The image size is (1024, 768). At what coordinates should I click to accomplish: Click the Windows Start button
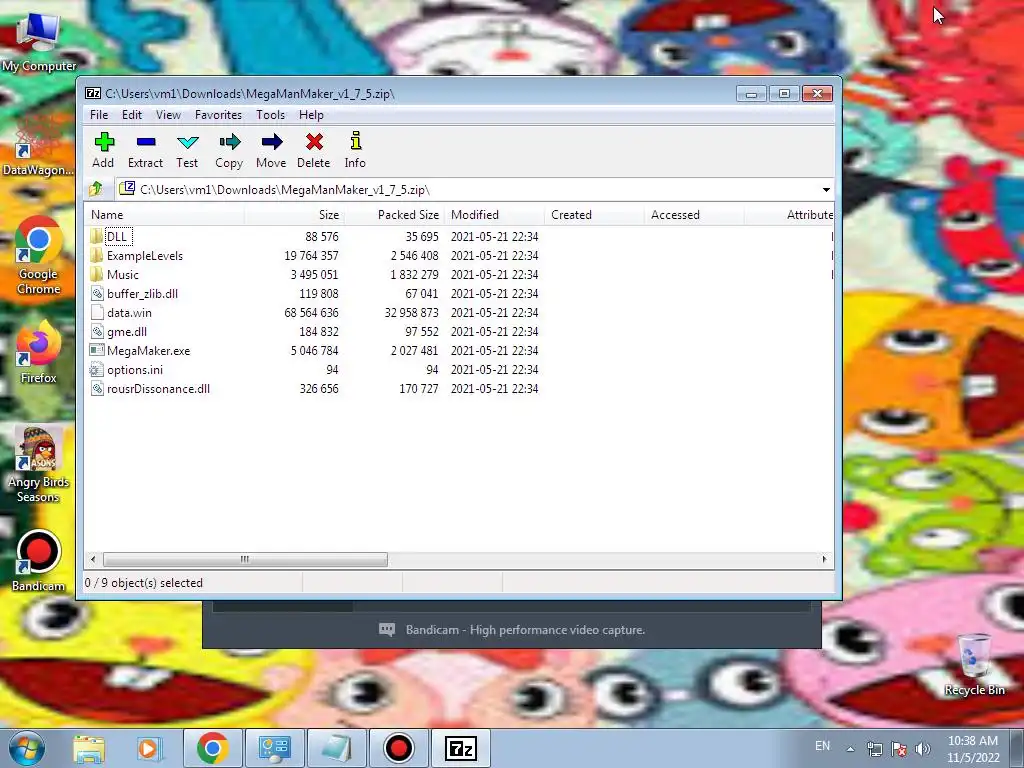(x=27, y=748)
